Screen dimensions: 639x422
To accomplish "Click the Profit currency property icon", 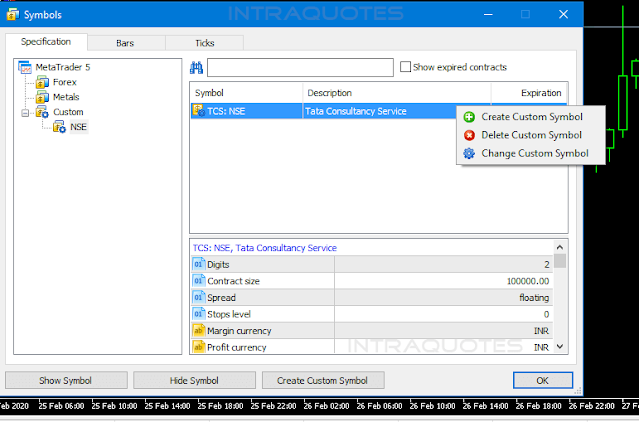I will [198, 347].
